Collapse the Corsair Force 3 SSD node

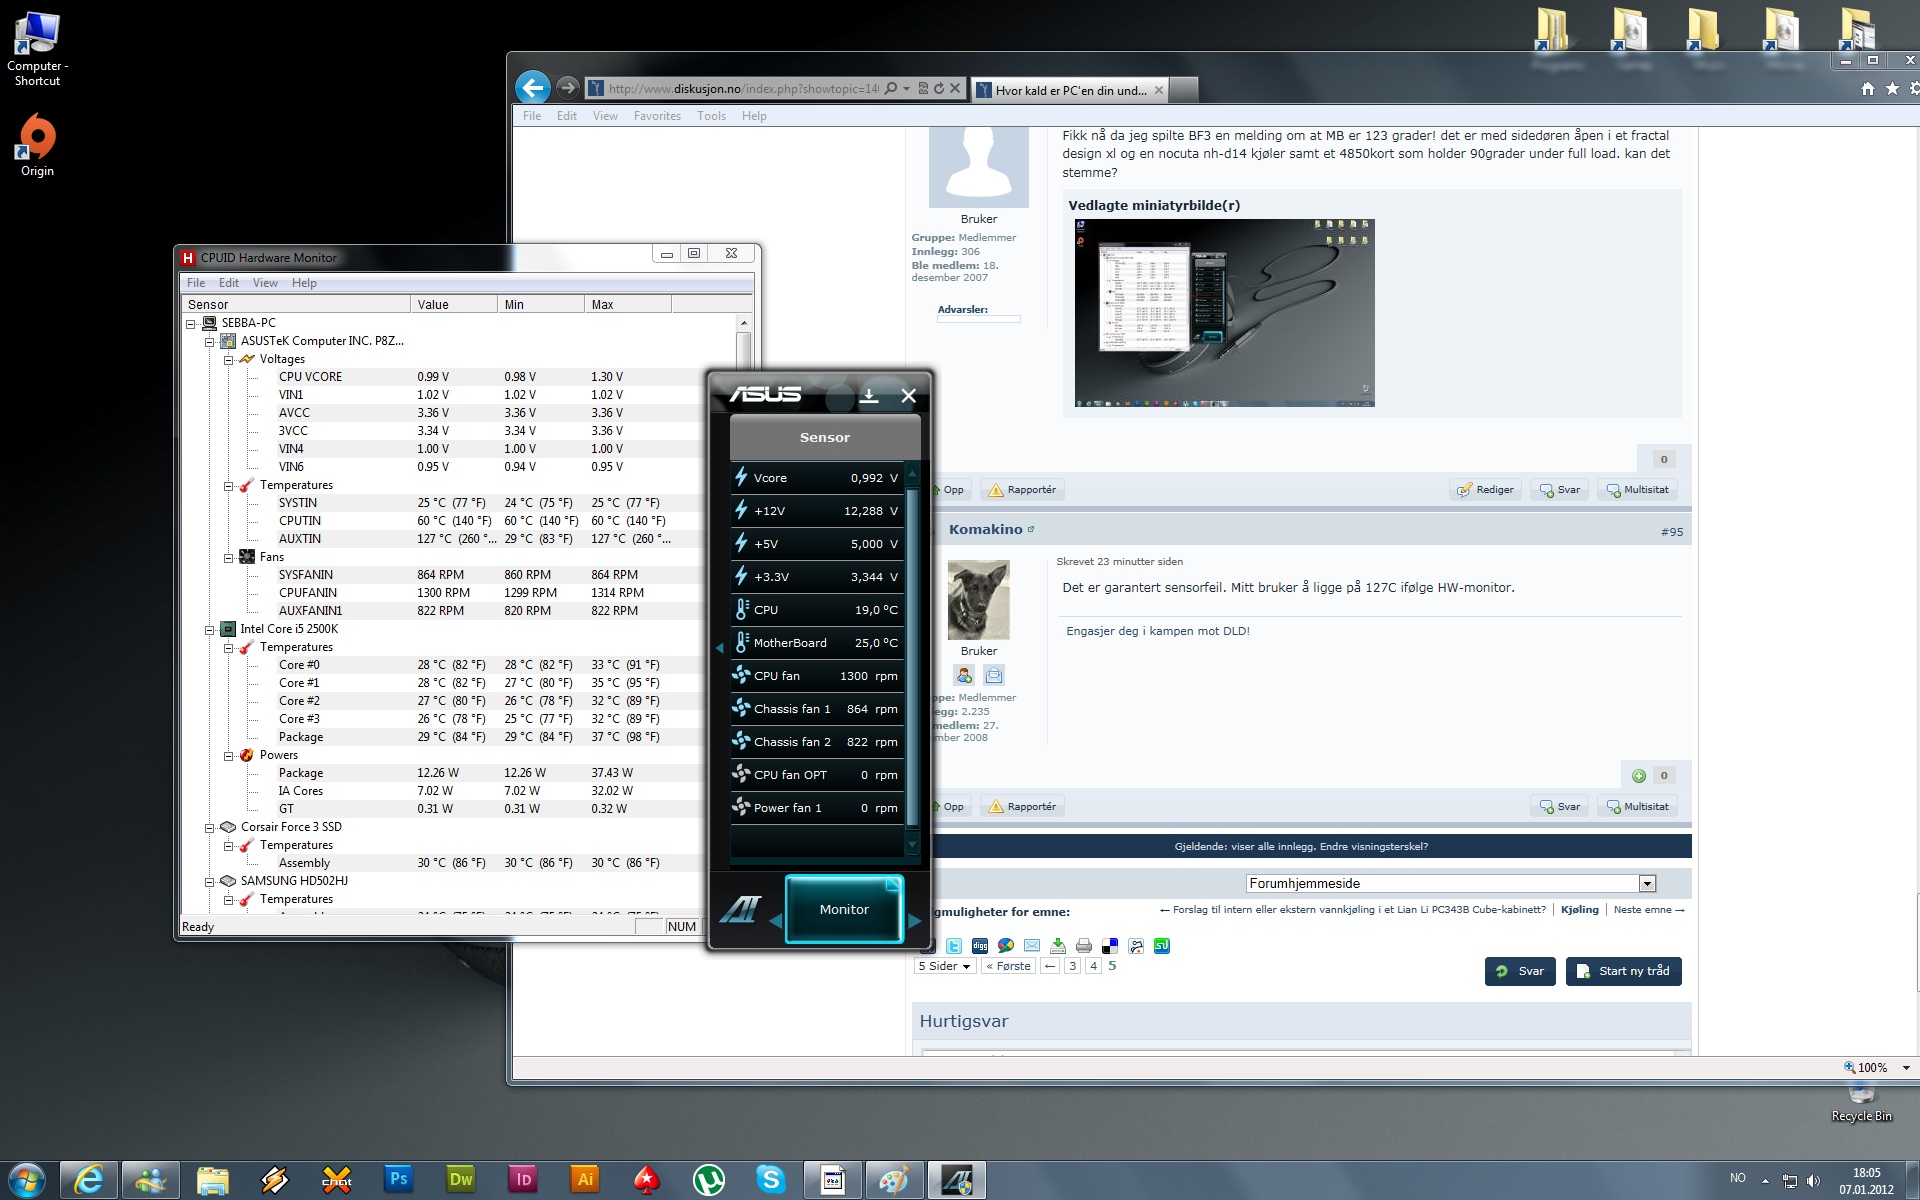coord(210,827)
